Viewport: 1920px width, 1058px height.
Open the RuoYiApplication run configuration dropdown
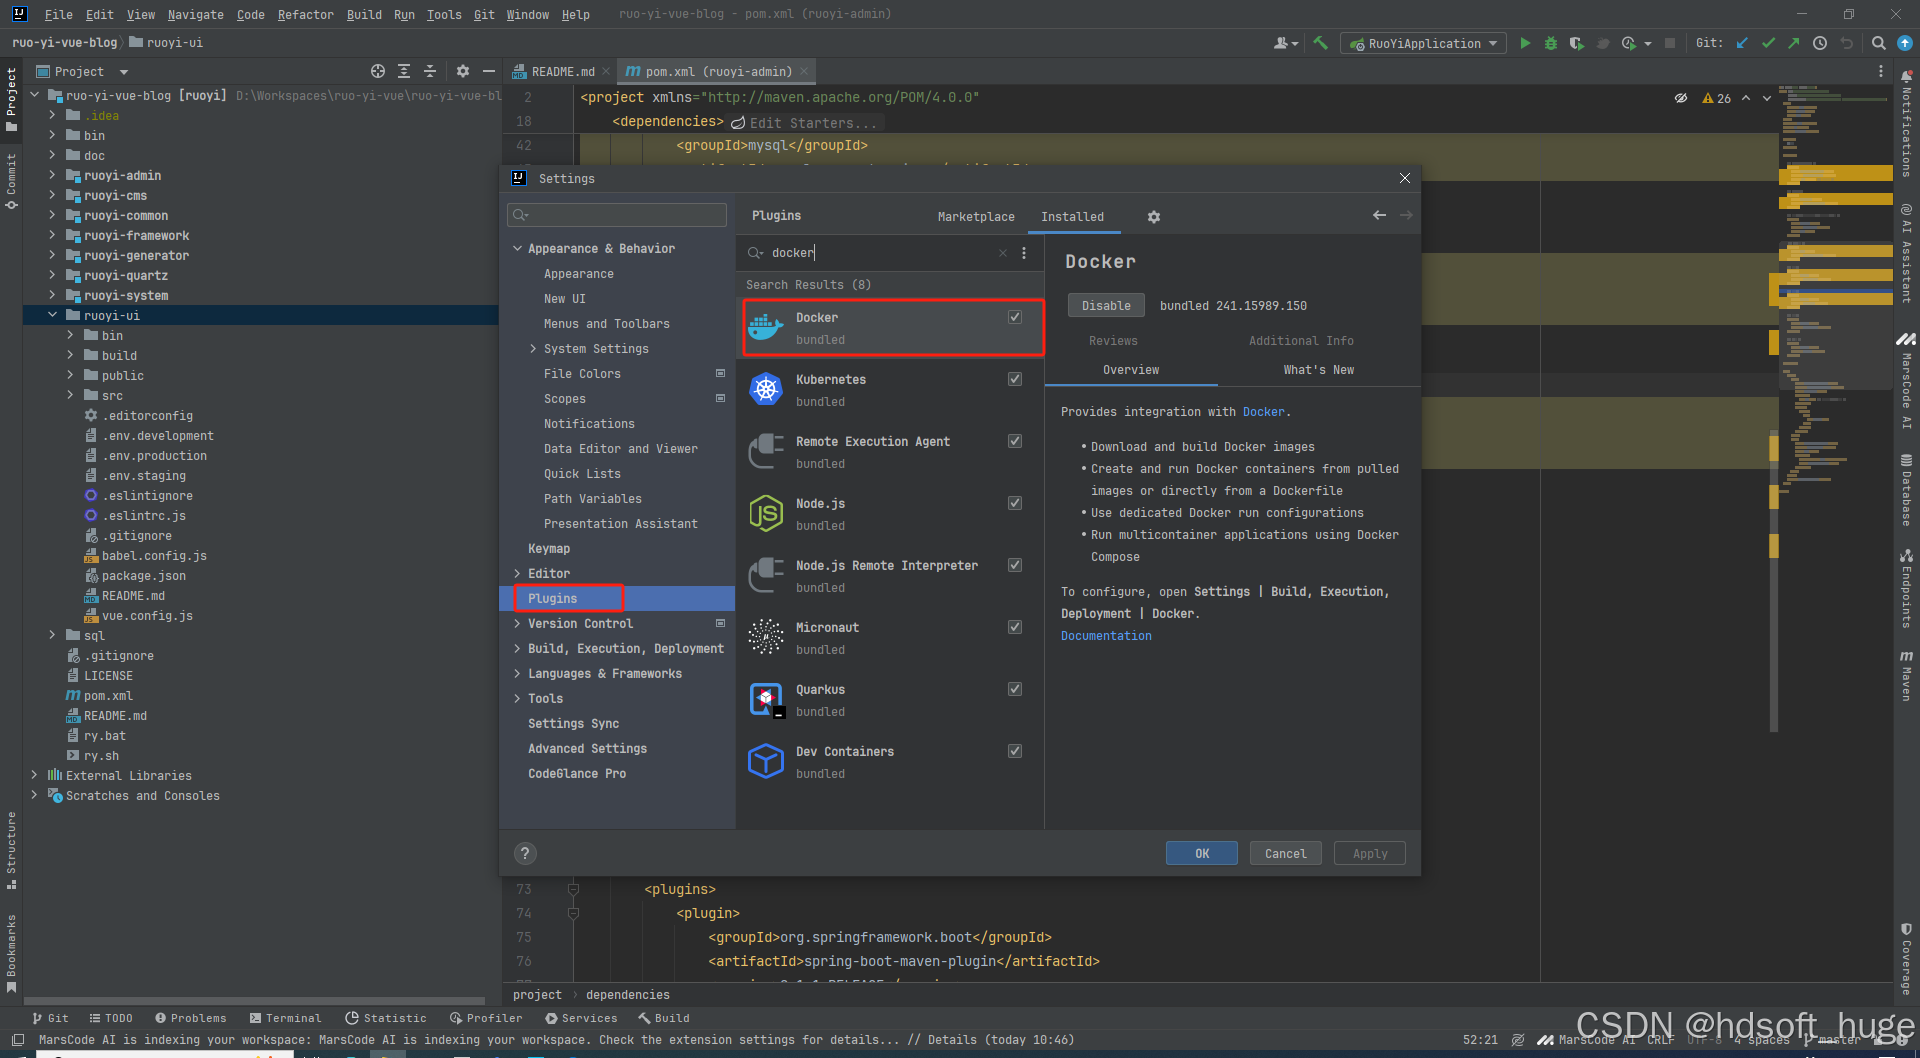pyautogui.click(x=1423, y=43)
